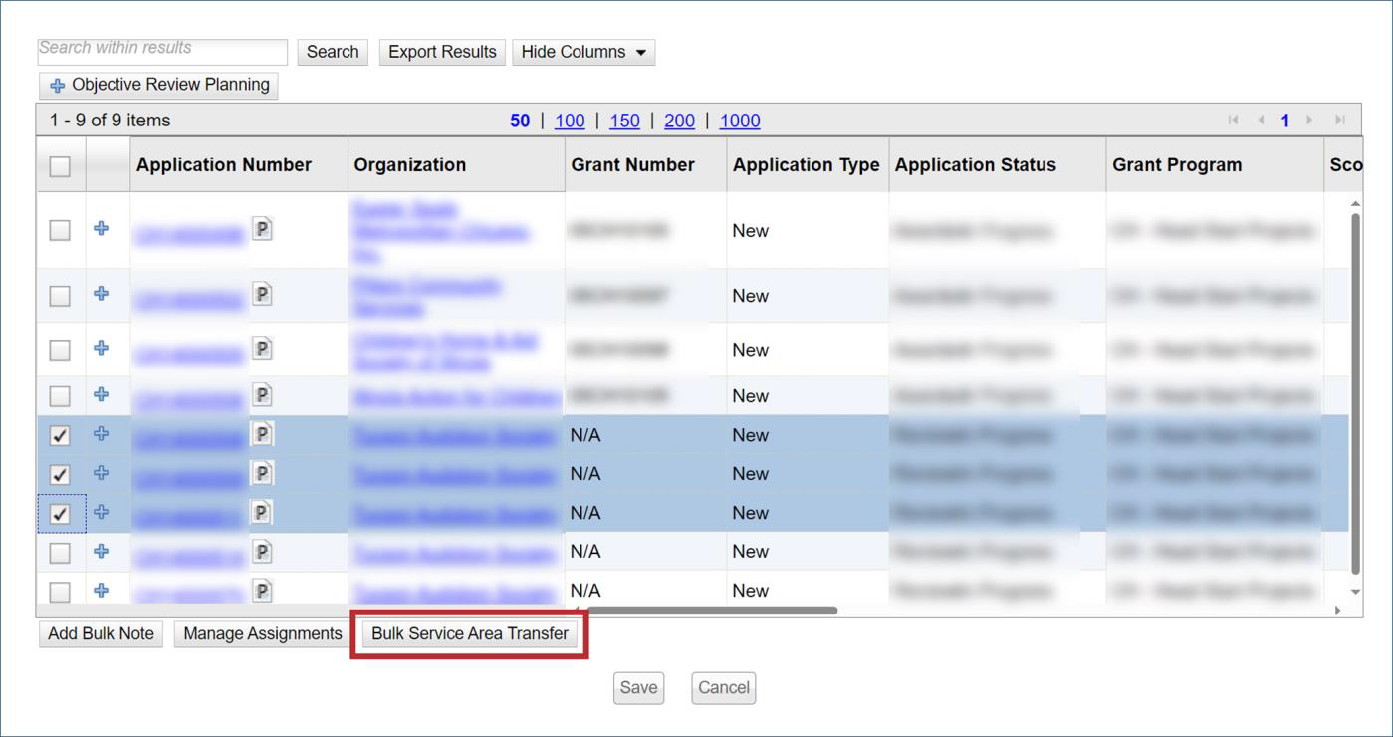Screen dimensions: 1393x737
Task: Uncheck the first selected highlighted row's checkbox
Action: (60, 436)
